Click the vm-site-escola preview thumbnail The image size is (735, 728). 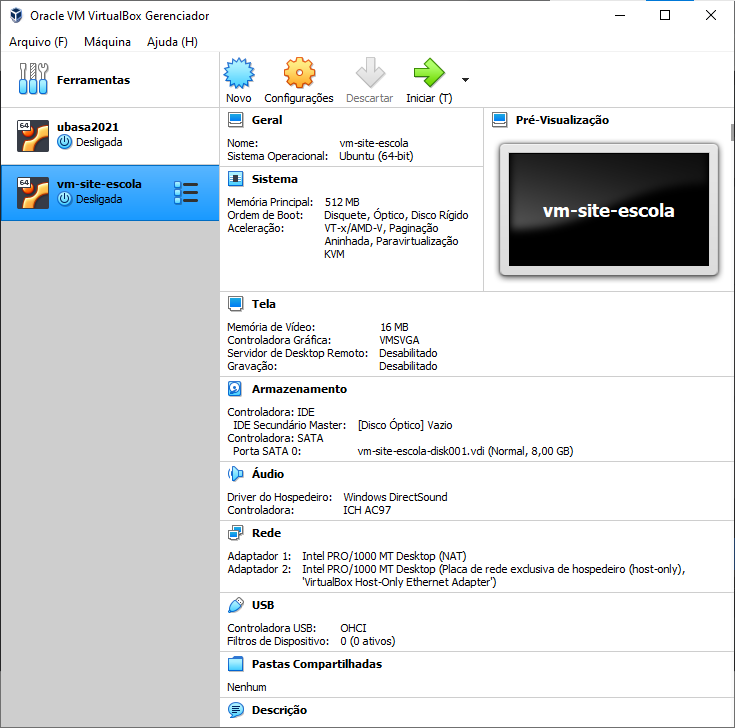(x=608, y=210)
